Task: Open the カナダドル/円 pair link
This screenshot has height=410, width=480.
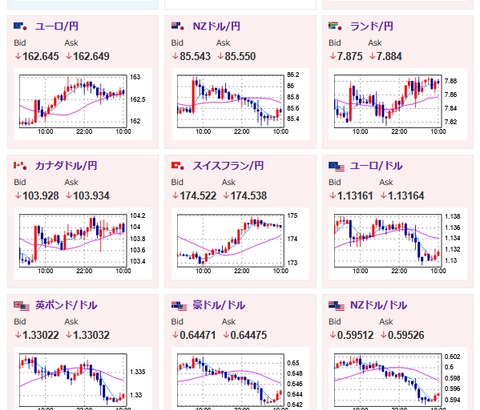Action: [x=66, y=166]
